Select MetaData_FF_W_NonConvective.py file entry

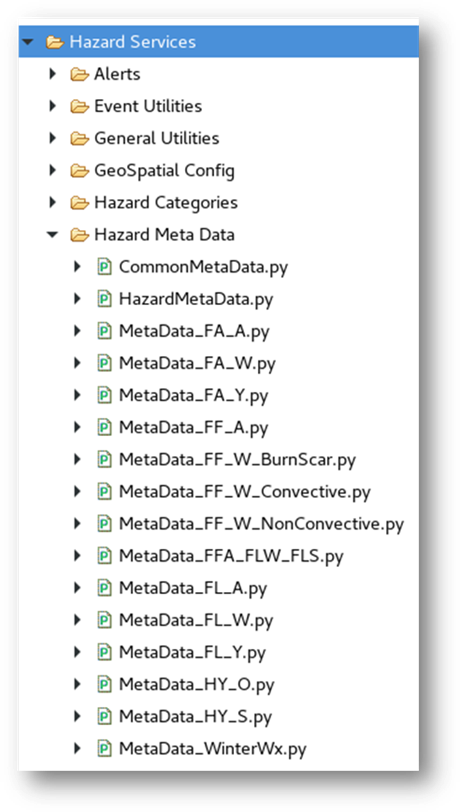(x=262, y=524)
